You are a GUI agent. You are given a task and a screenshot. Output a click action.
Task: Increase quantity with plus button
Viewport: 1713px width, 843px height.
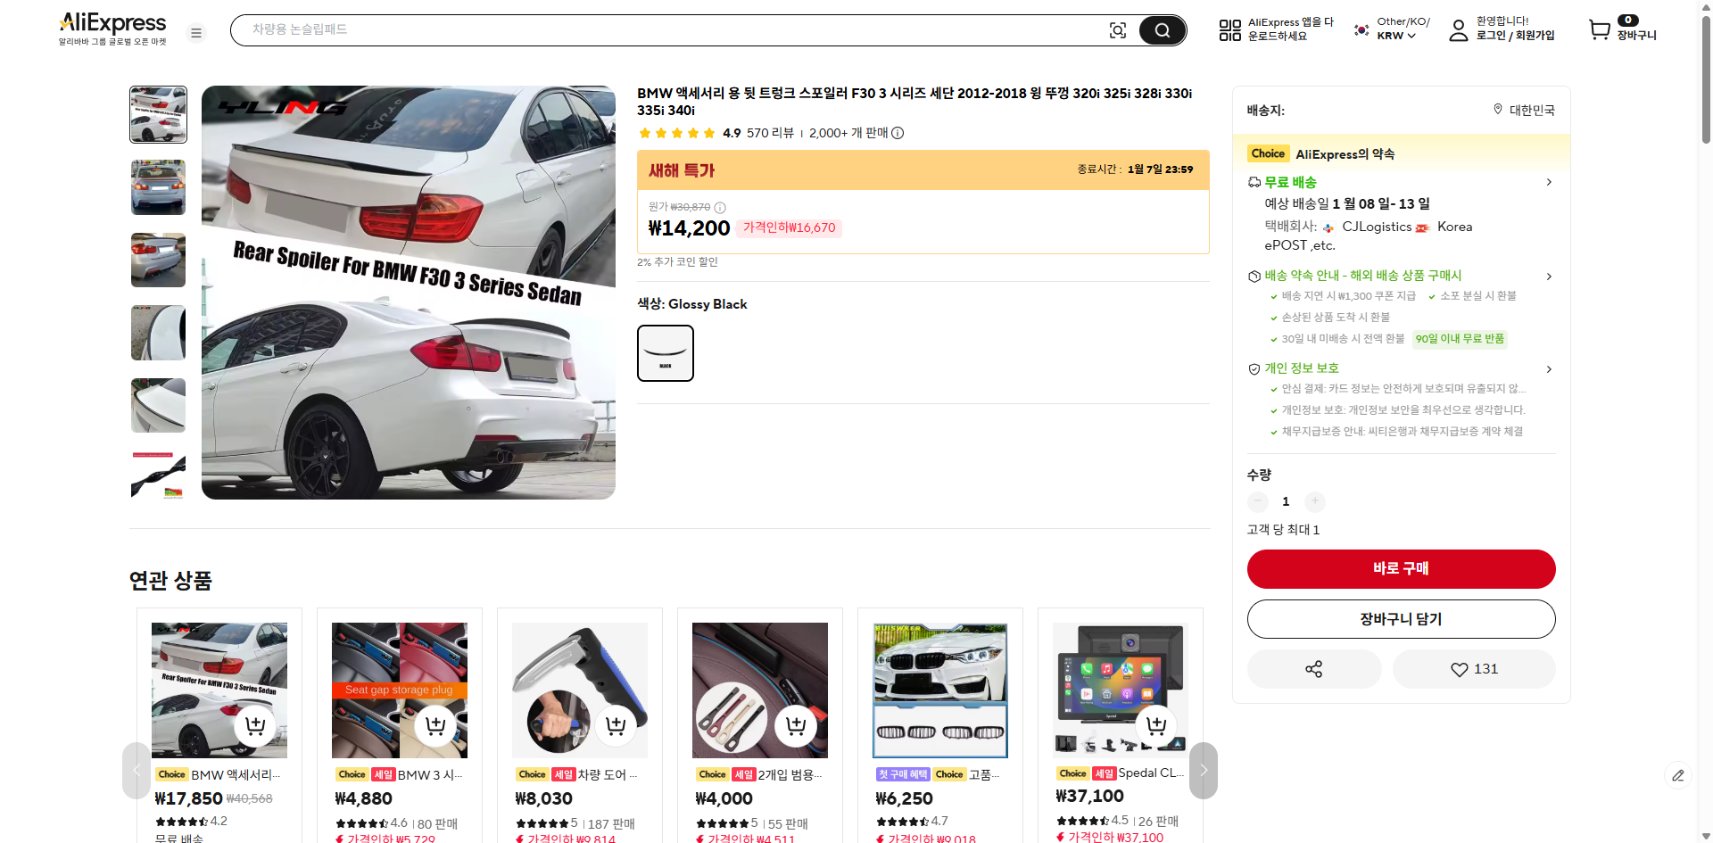[1315, 501]
